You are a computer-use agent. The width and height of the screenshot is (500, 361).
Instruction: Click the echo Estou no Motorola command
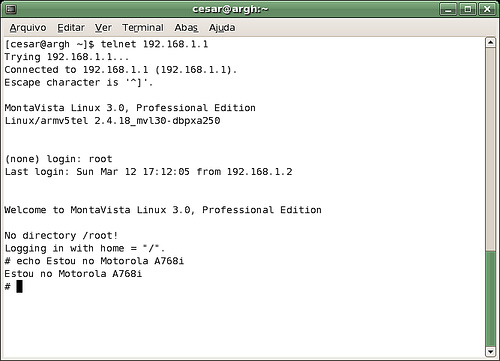coord(94,261)
